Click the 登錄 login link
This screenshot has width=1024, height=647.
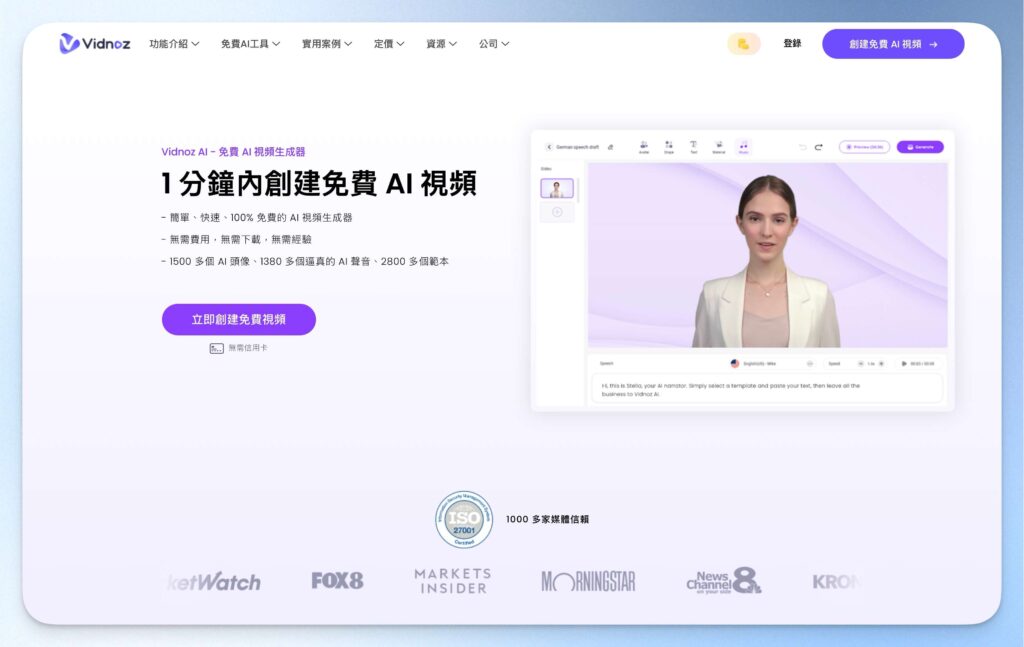(x=792, y=43)
